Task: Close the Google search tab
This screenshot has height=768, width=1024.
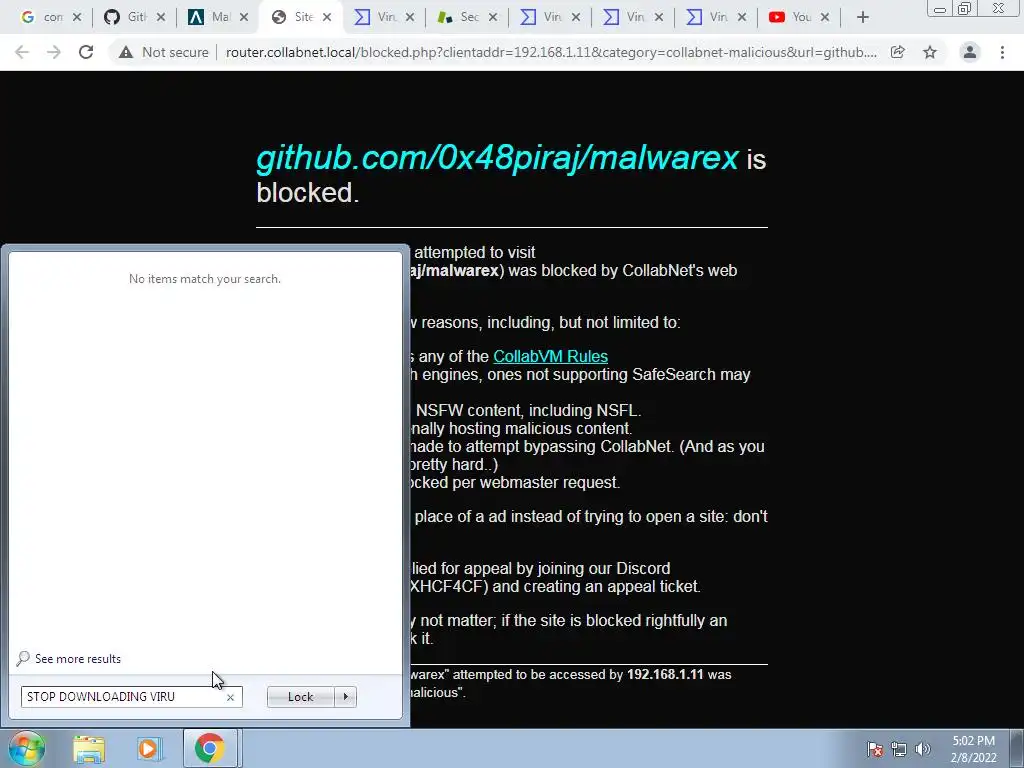Action: coord(77,18)
